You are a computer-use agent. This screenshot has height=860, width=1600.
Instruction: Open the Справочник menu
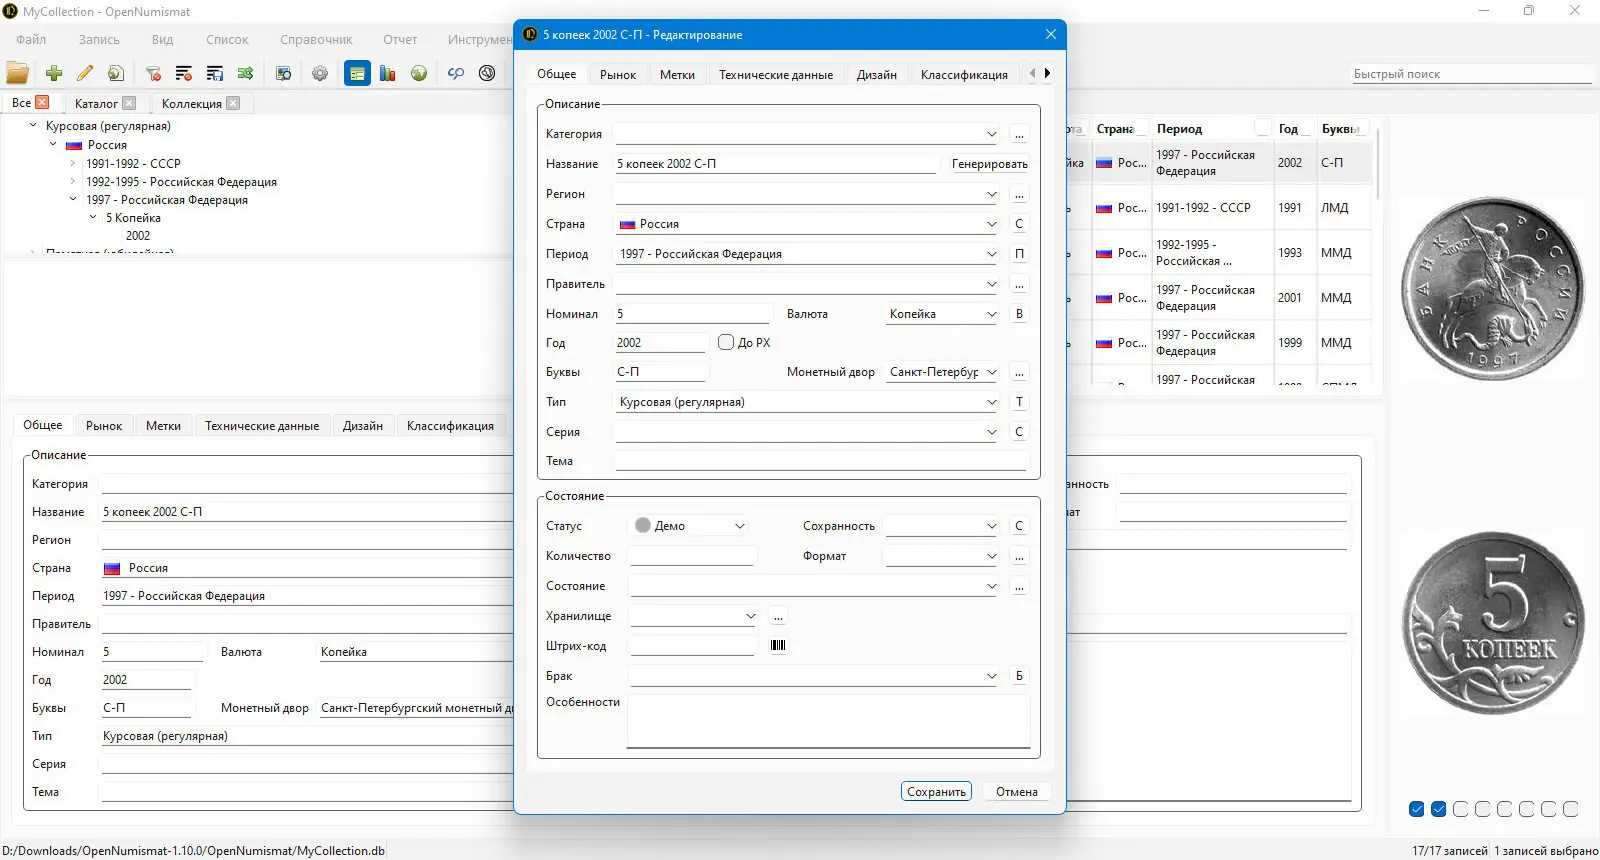tap(316, 40)
